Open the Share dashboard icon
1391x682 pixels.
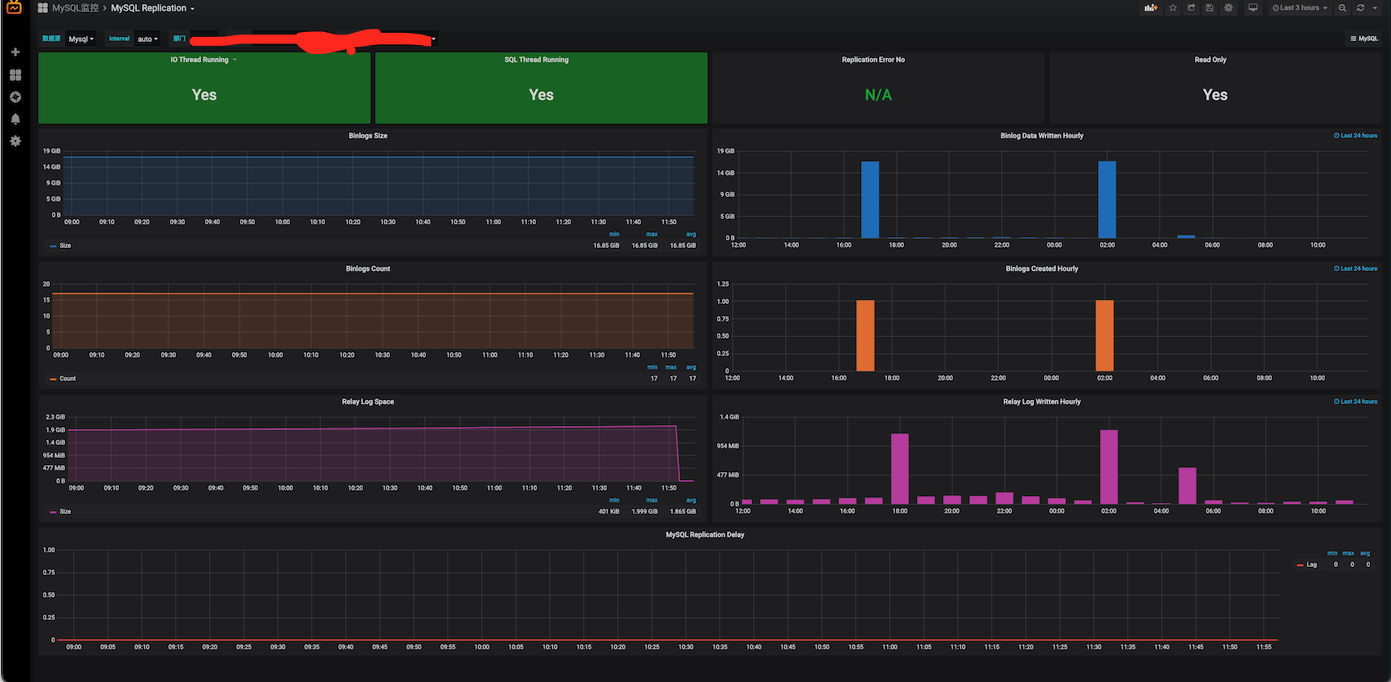[1191, 8]
